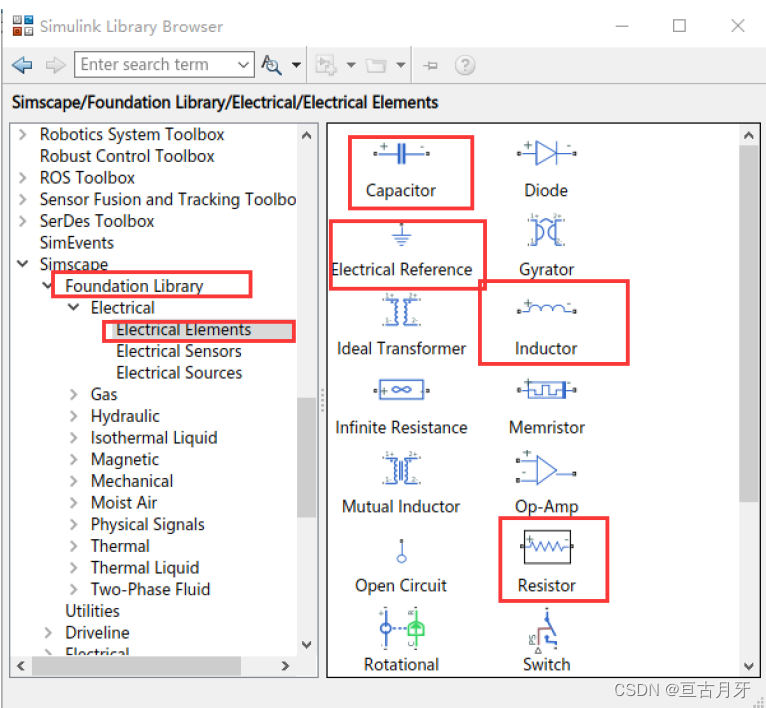The image size is (766, 708).
Task: Click tree panel scroll-right arrow
Action: point(285,665)
